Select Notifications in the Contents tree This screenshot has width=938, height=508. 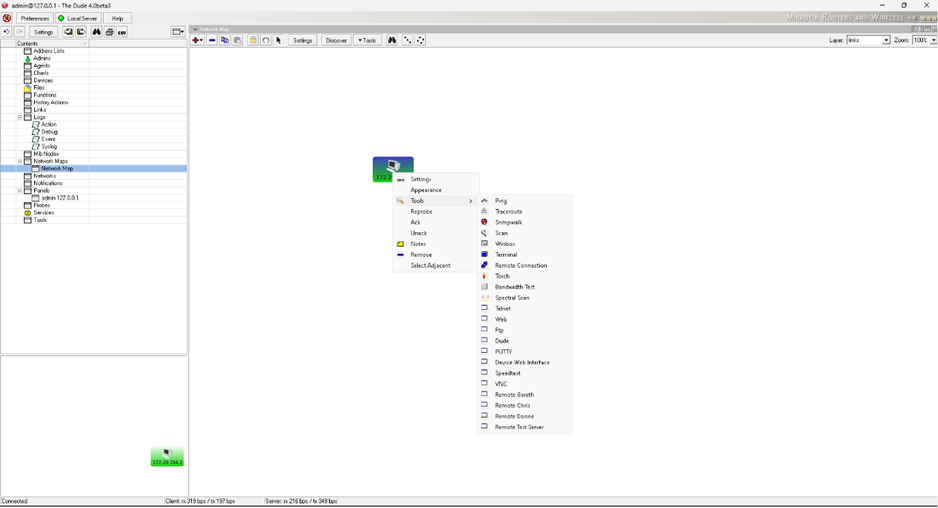[48, 183]
